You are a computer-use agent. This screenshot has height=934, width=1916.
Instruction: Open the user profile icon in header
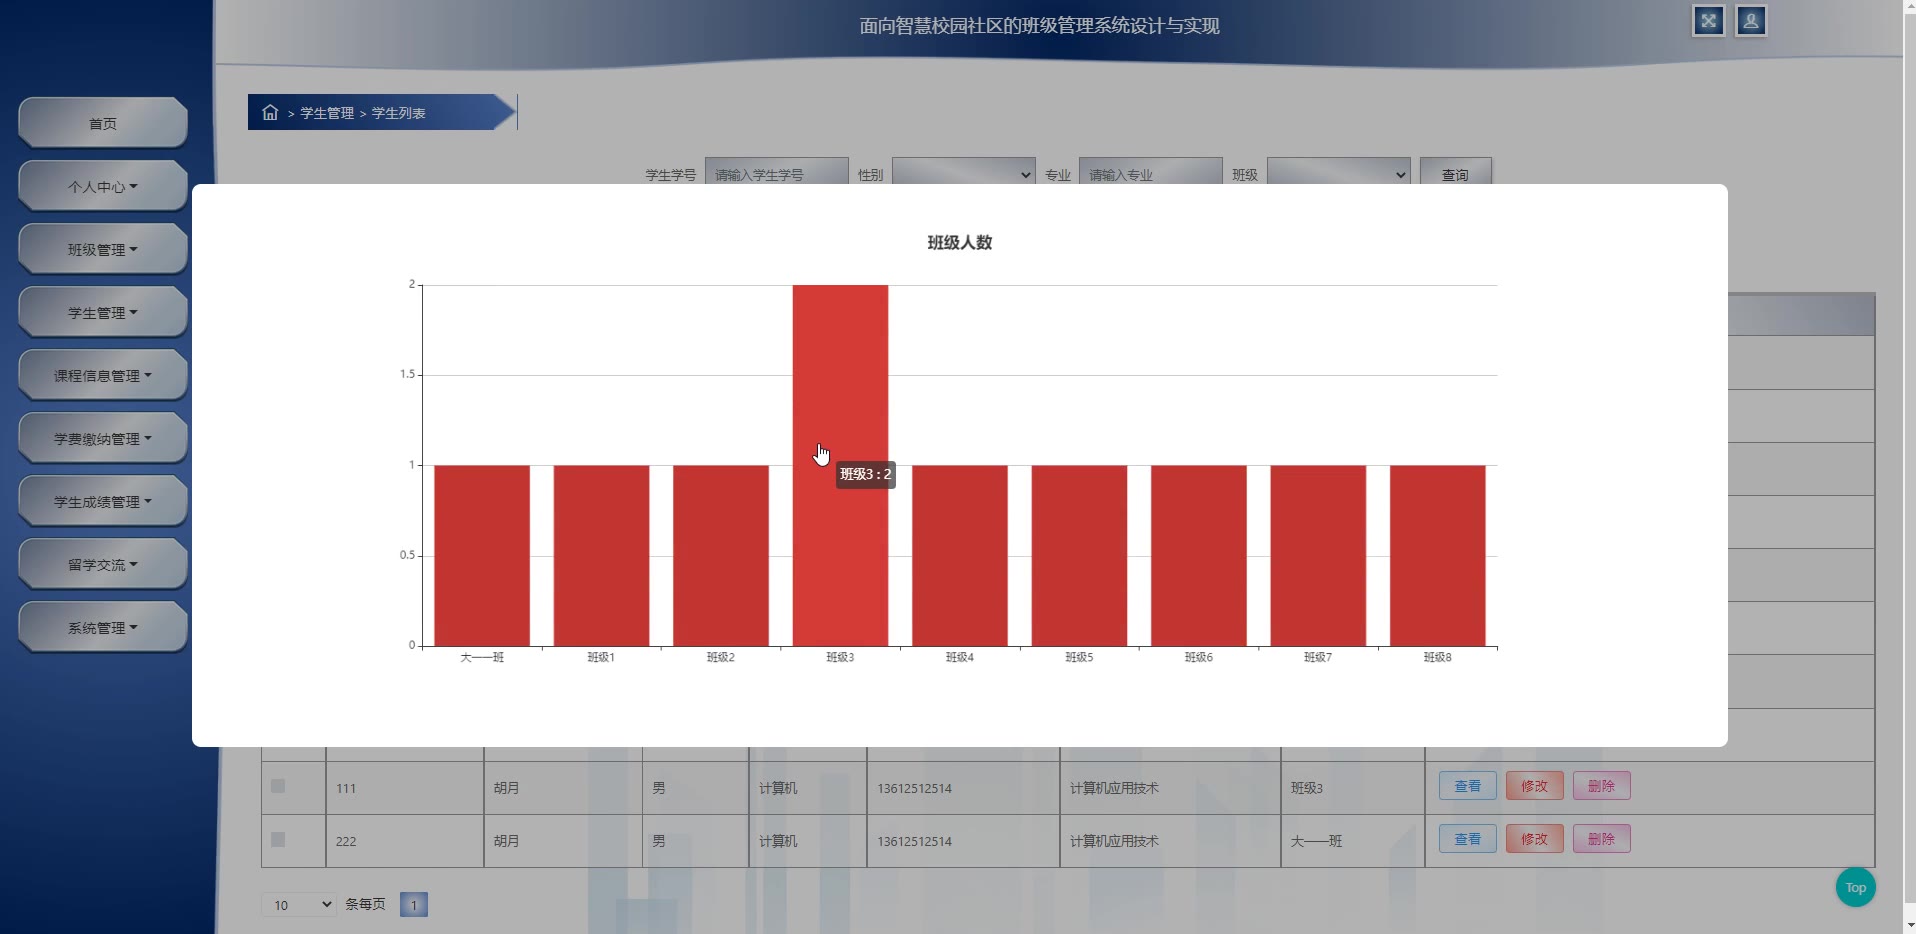point(1751,21)
